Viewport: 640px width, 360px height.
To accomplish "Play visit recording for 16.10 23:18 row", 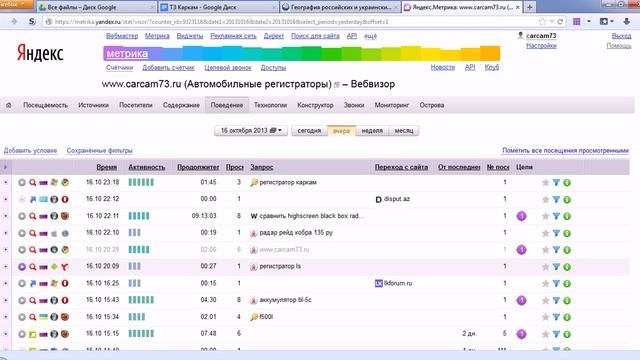I will (22, 182).
